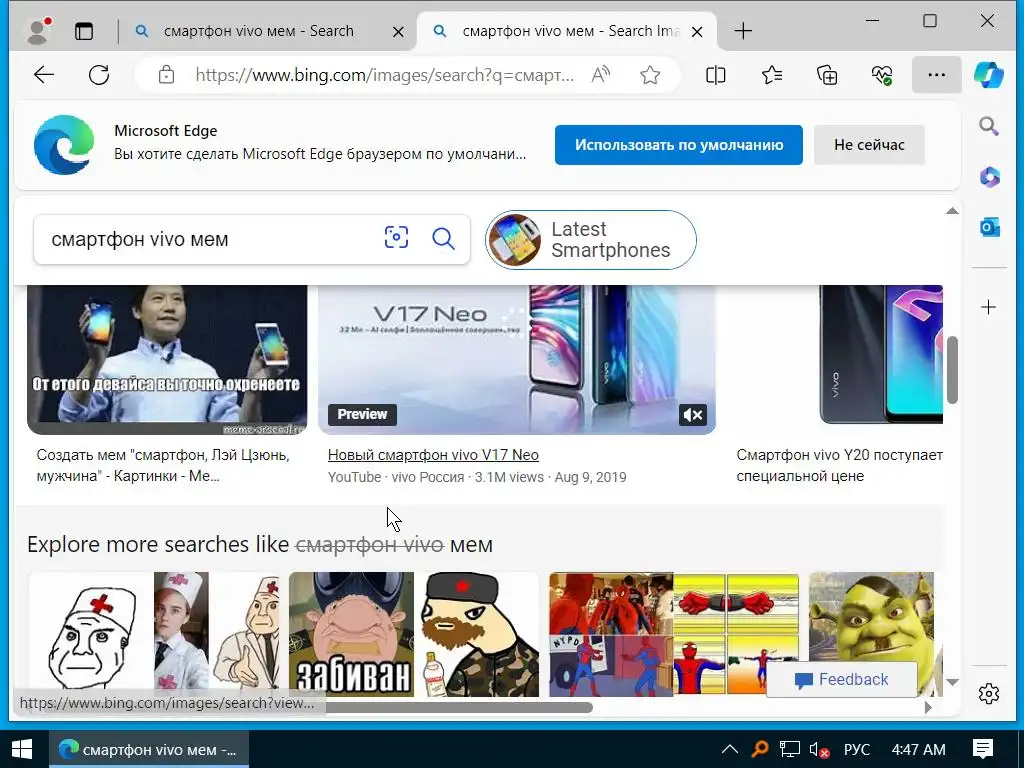The image size is (1024, 768).
Task: Click the scroll right arrow at bottom
Action: pyautogui.click(x=928, y=707)
